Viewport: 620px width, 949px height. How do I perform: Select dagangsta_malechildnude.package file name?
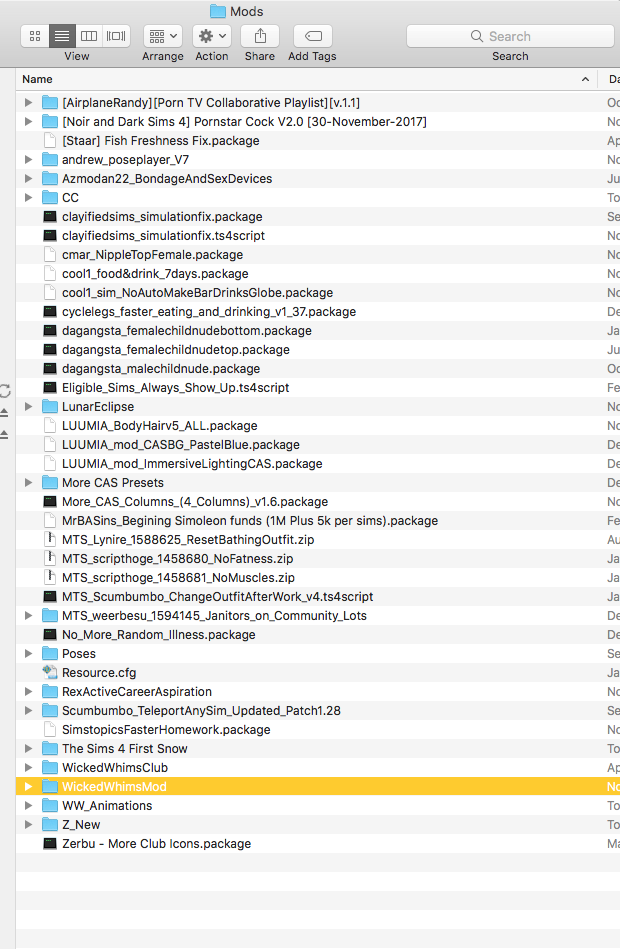161,369
